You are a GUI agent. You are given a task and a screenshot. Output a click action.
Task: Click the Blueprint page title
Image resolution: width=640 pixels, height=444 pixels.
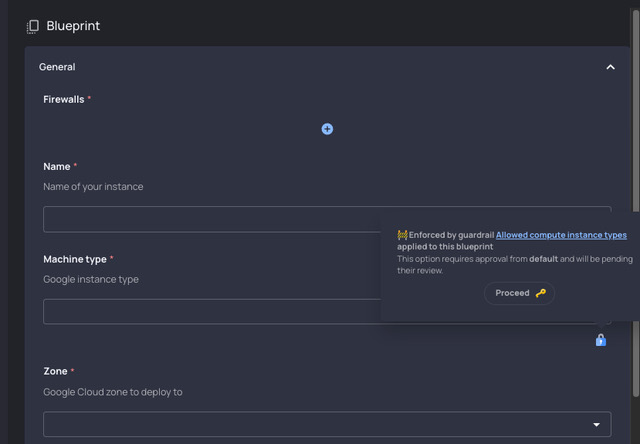73,26
